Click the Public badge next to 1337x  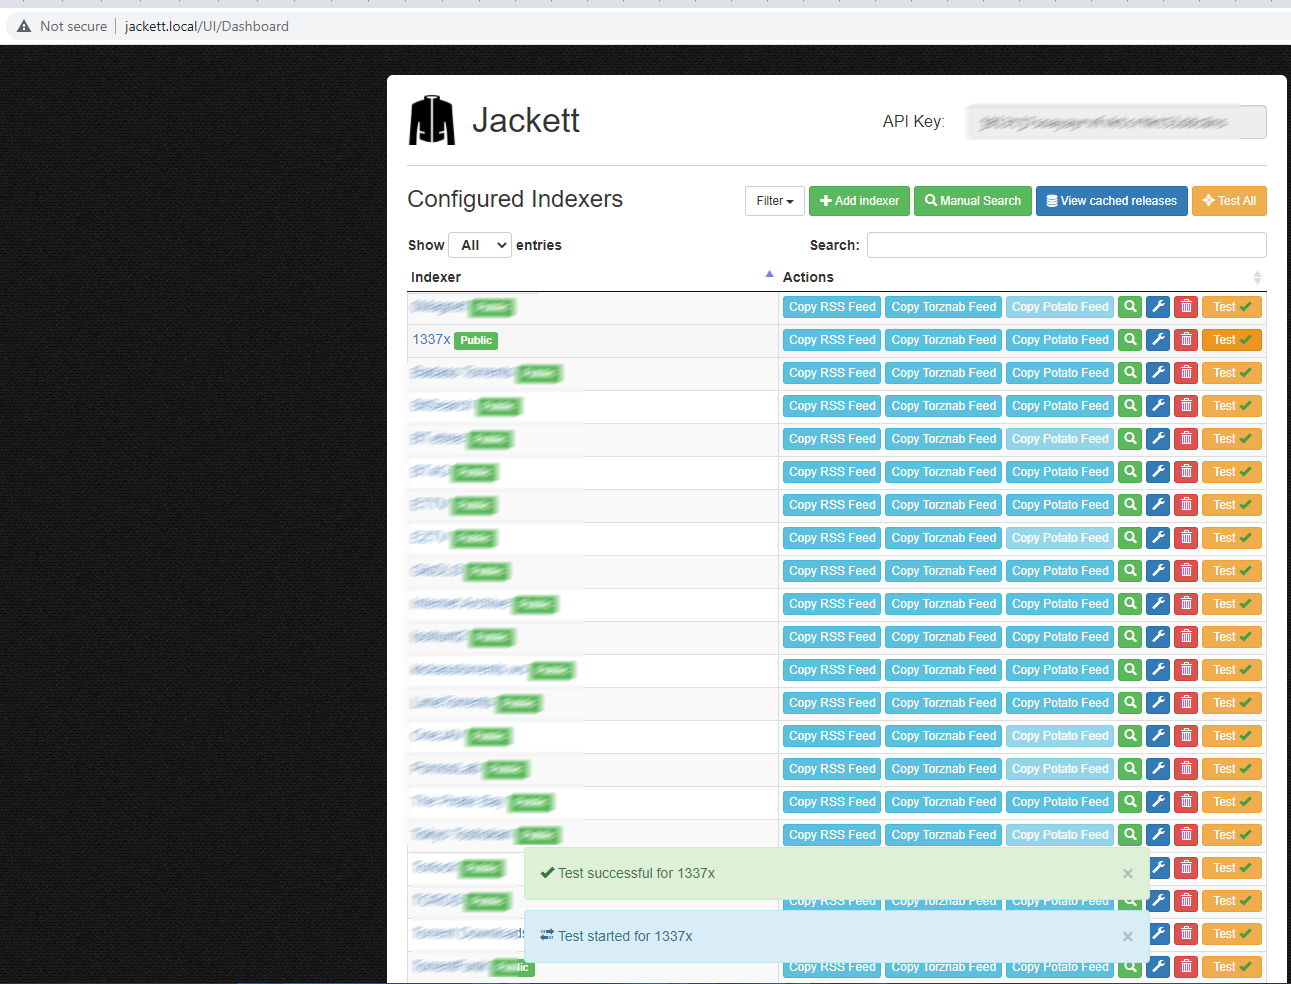coord(476,341)
